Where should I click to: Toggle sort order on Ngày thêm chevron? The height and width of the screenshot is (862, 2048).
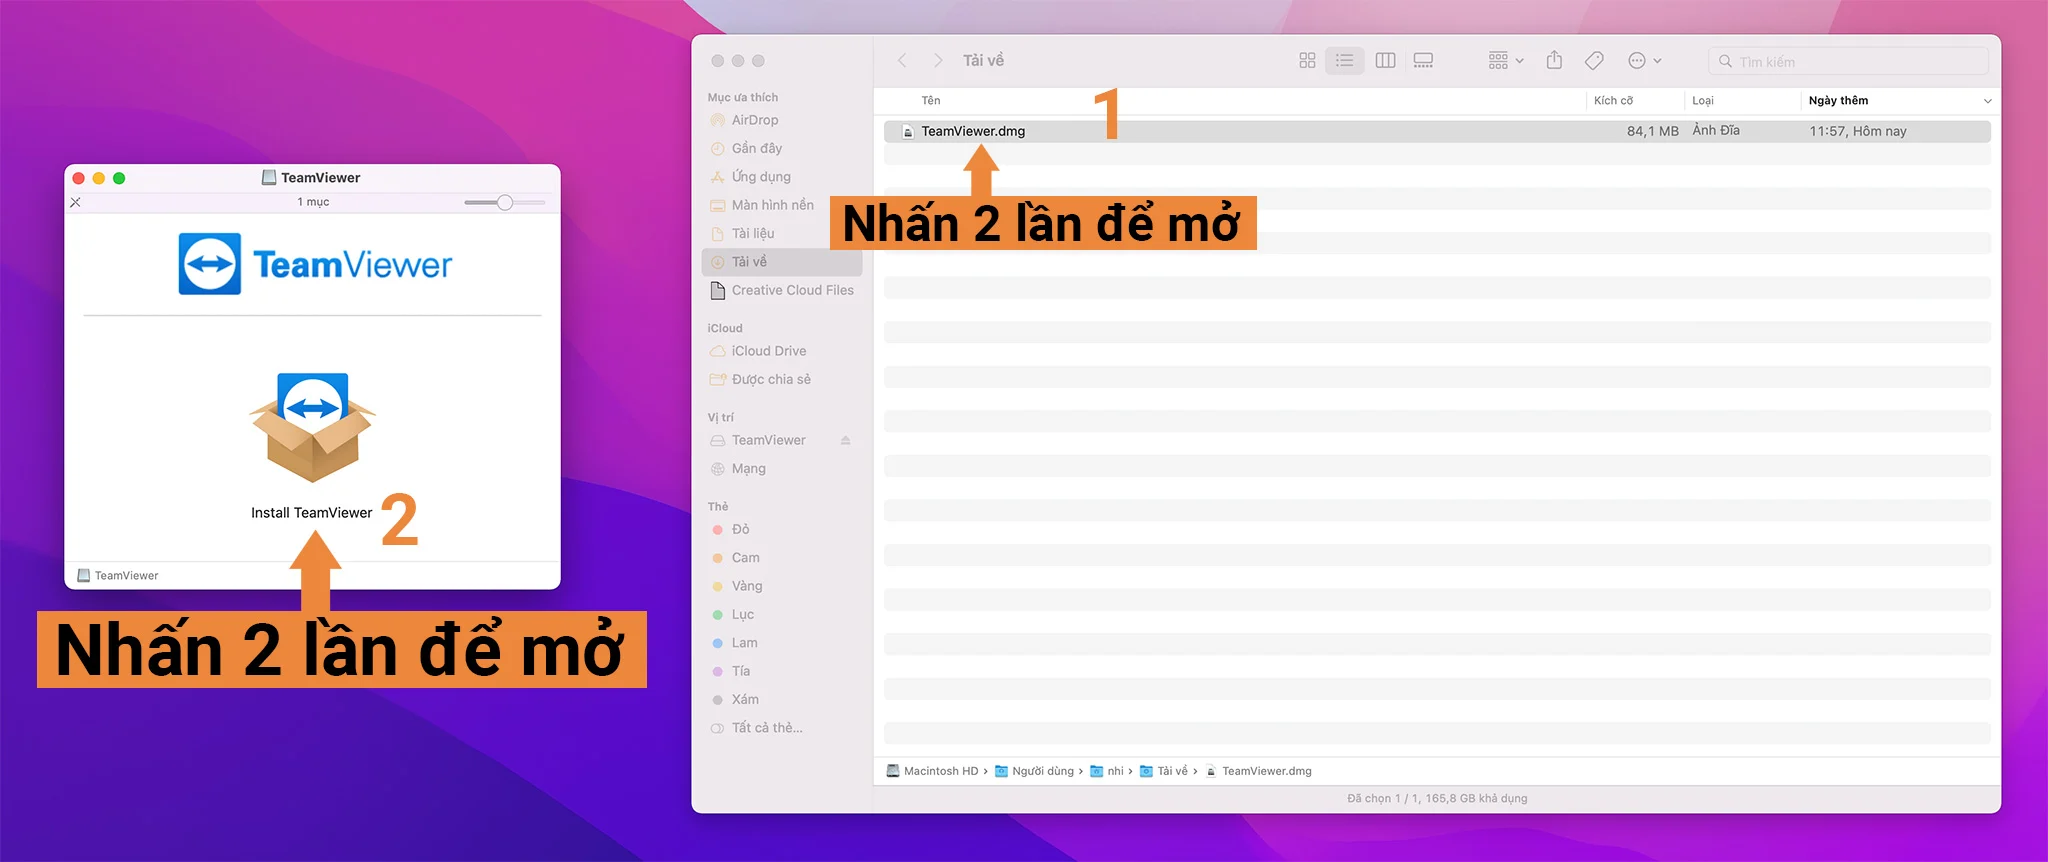click(1987, 101)
